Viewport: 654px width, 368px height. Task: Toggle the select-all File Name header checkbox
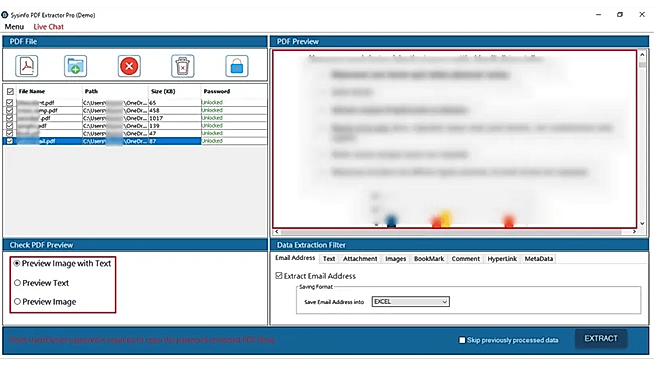pos(10,91)
